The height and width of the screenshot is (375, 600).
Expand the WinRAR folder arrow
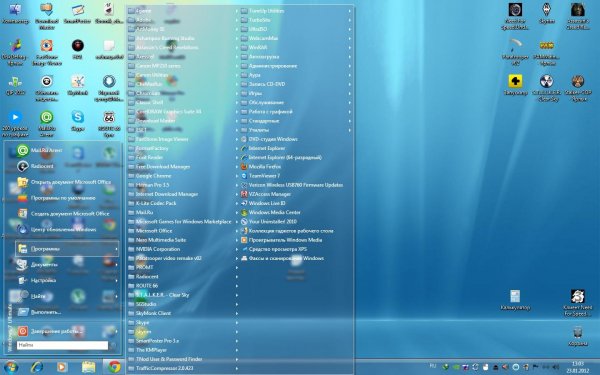[x=349, y=47]
